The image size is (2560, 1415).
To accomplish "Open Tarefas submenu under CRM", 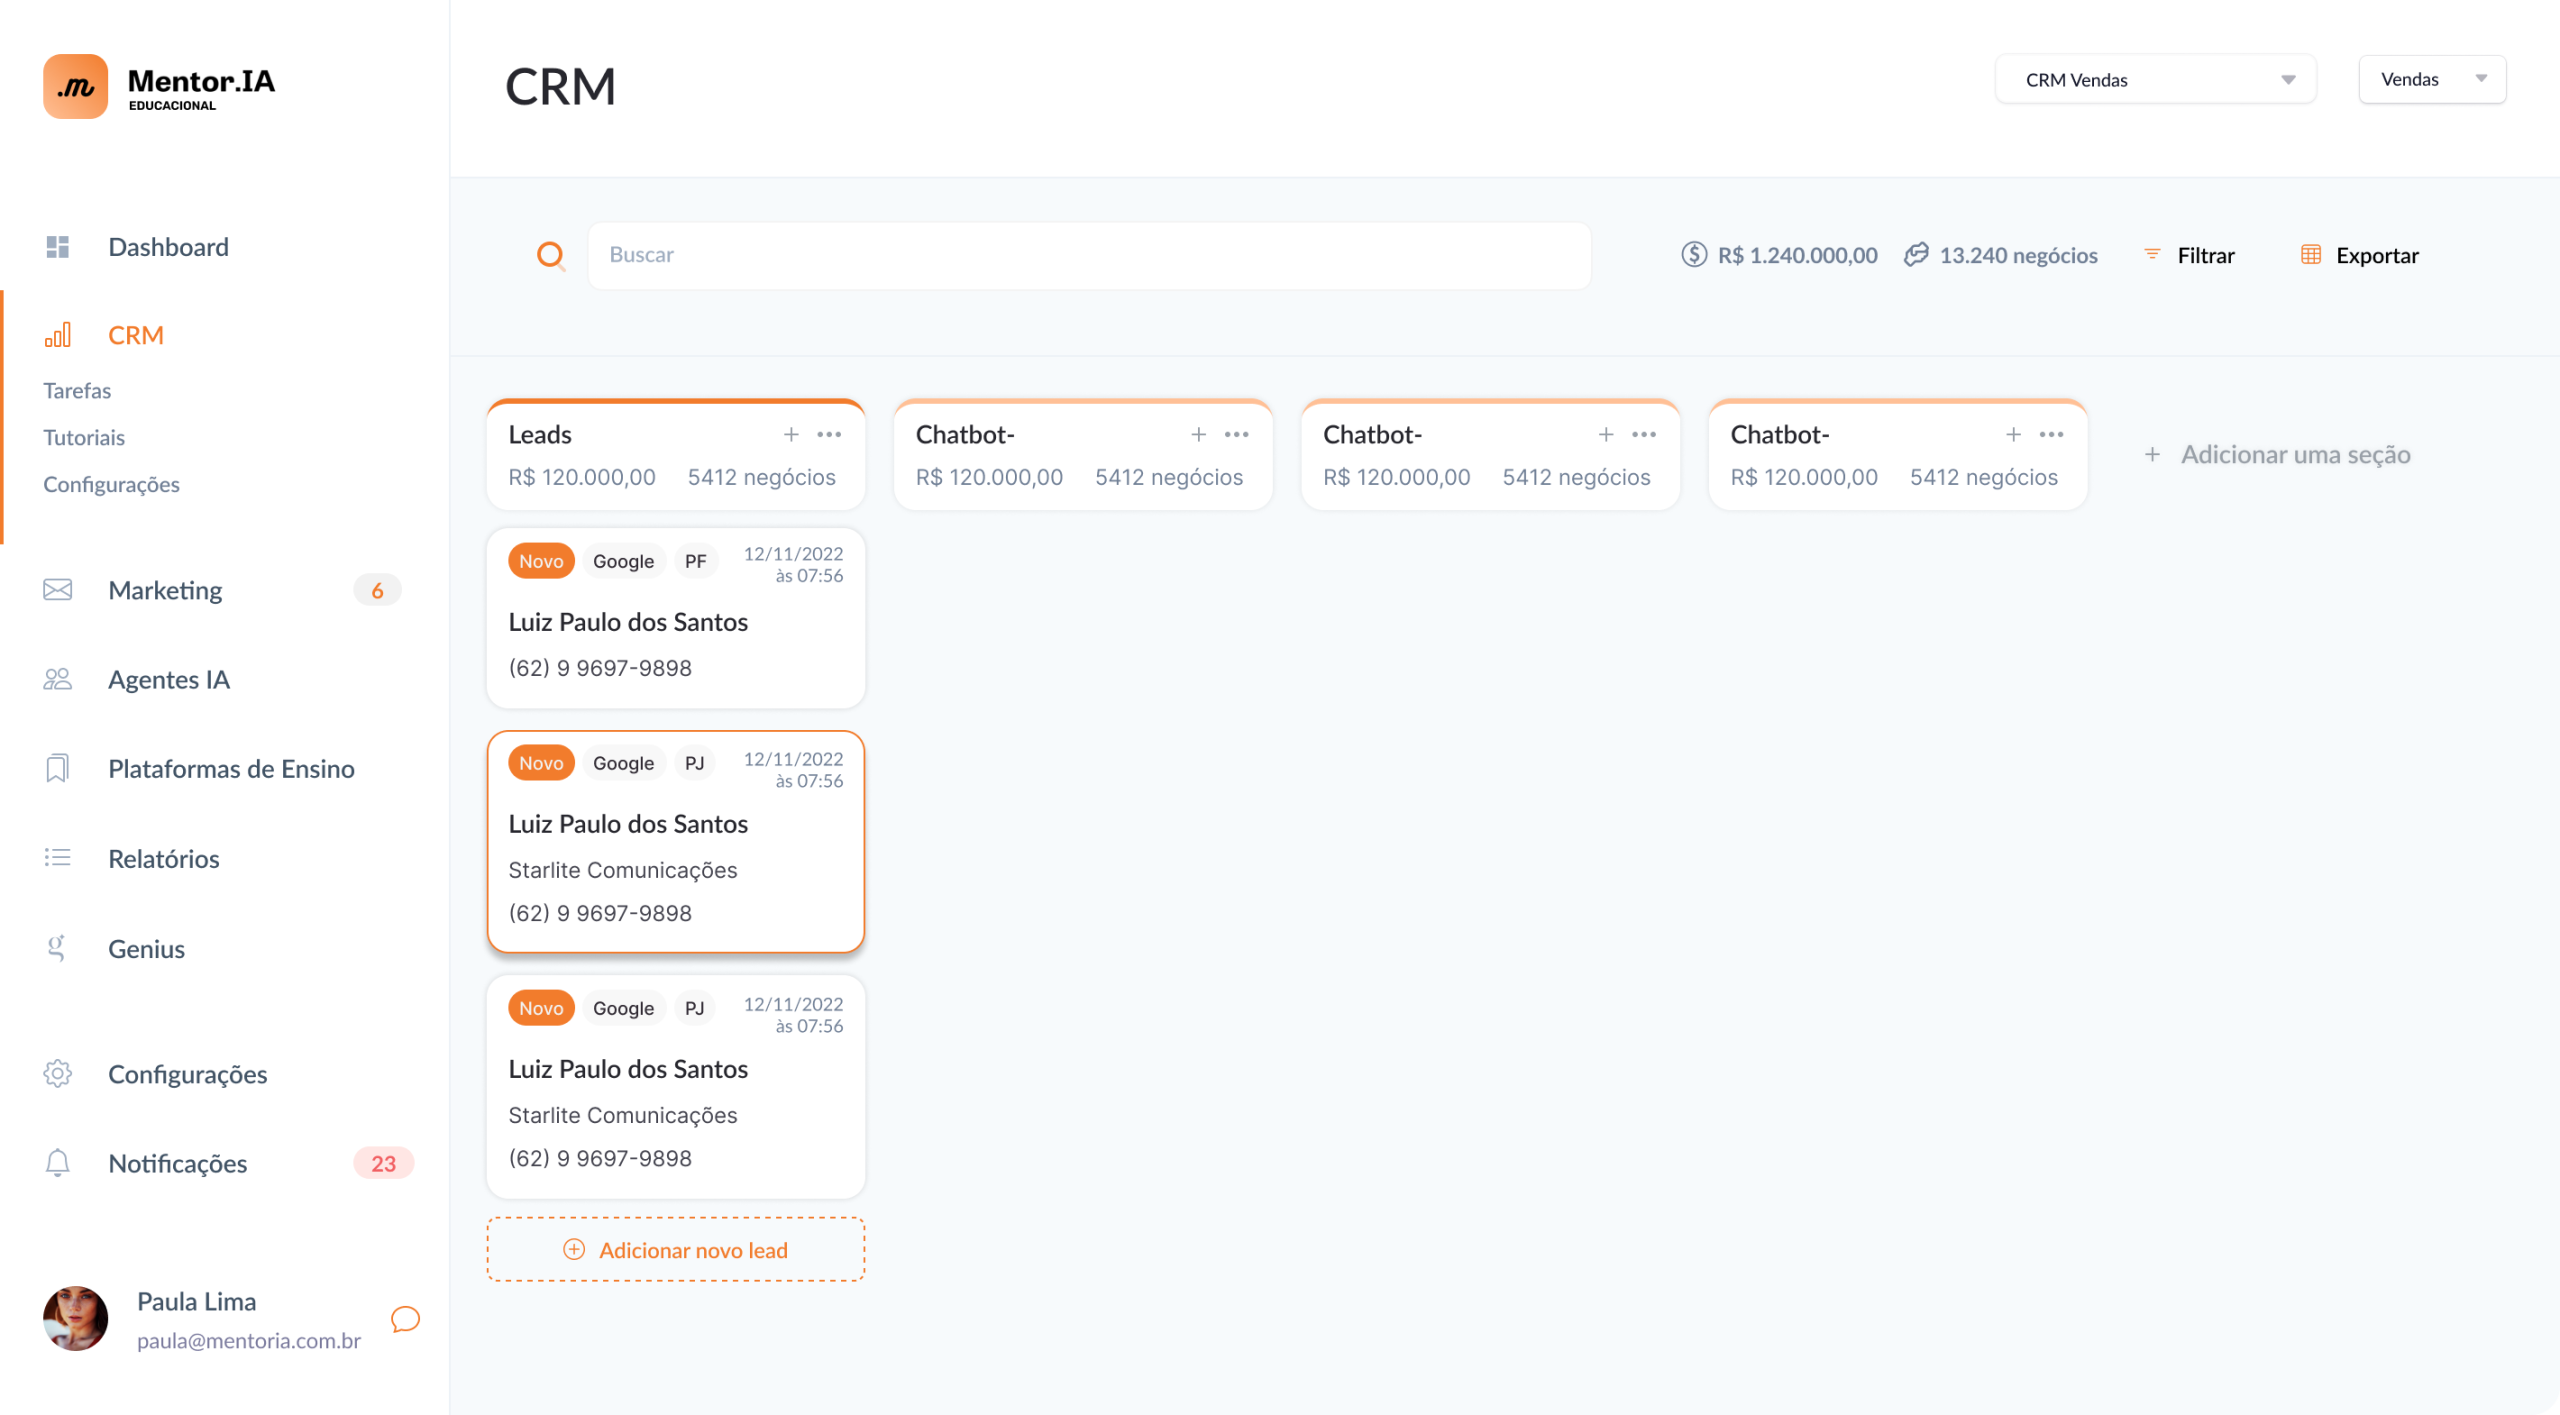I will 77,391.
